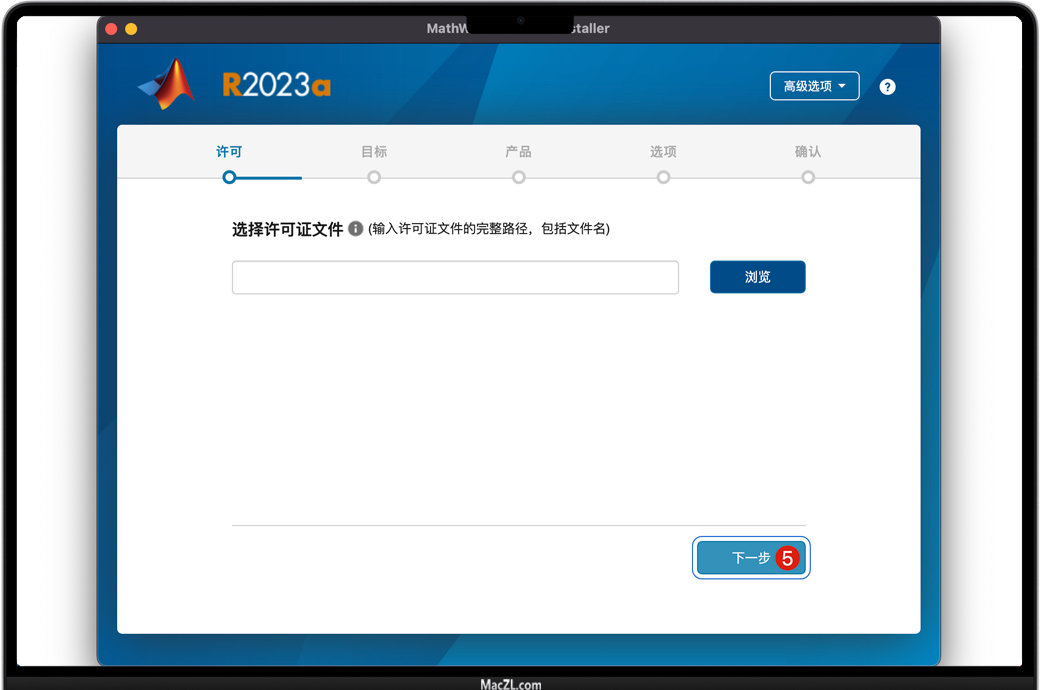The width and height of the screenshot is (1040, 690).
Task: Open the 选项 step tab label
Action: click(663, 152)
